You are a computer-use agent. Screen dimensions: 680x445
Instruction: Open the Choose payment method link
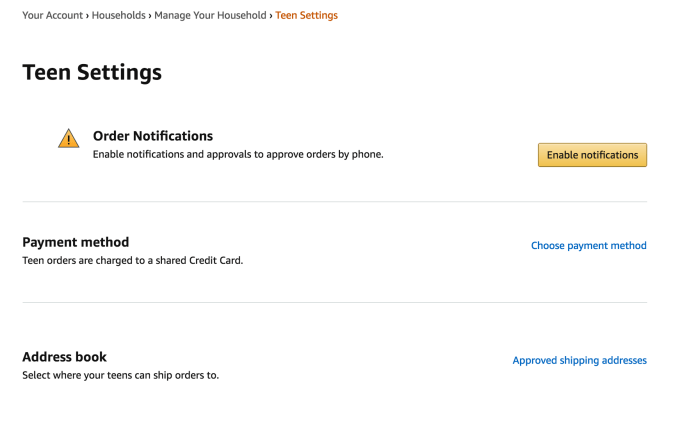click(x=588, y=245)
